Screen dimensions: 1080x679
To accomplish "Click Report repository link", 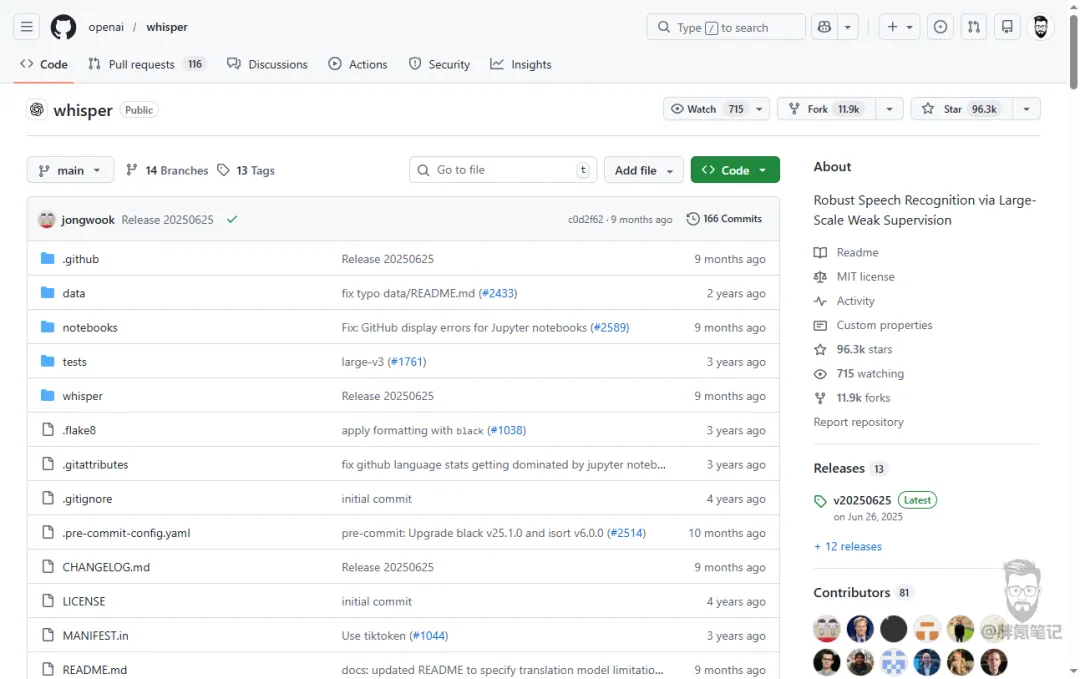I will (858, 421).
